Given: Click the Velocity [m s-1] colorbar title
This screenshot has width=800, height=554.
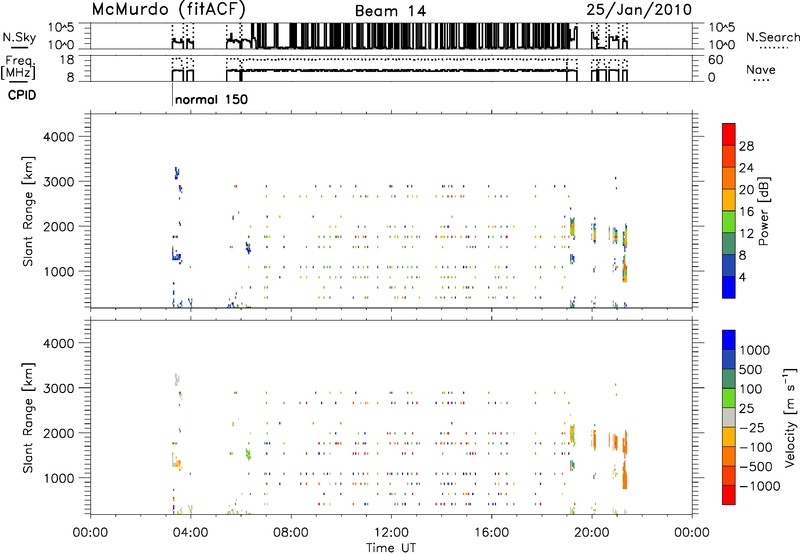Looking at the screenshot, I should 790,417.
